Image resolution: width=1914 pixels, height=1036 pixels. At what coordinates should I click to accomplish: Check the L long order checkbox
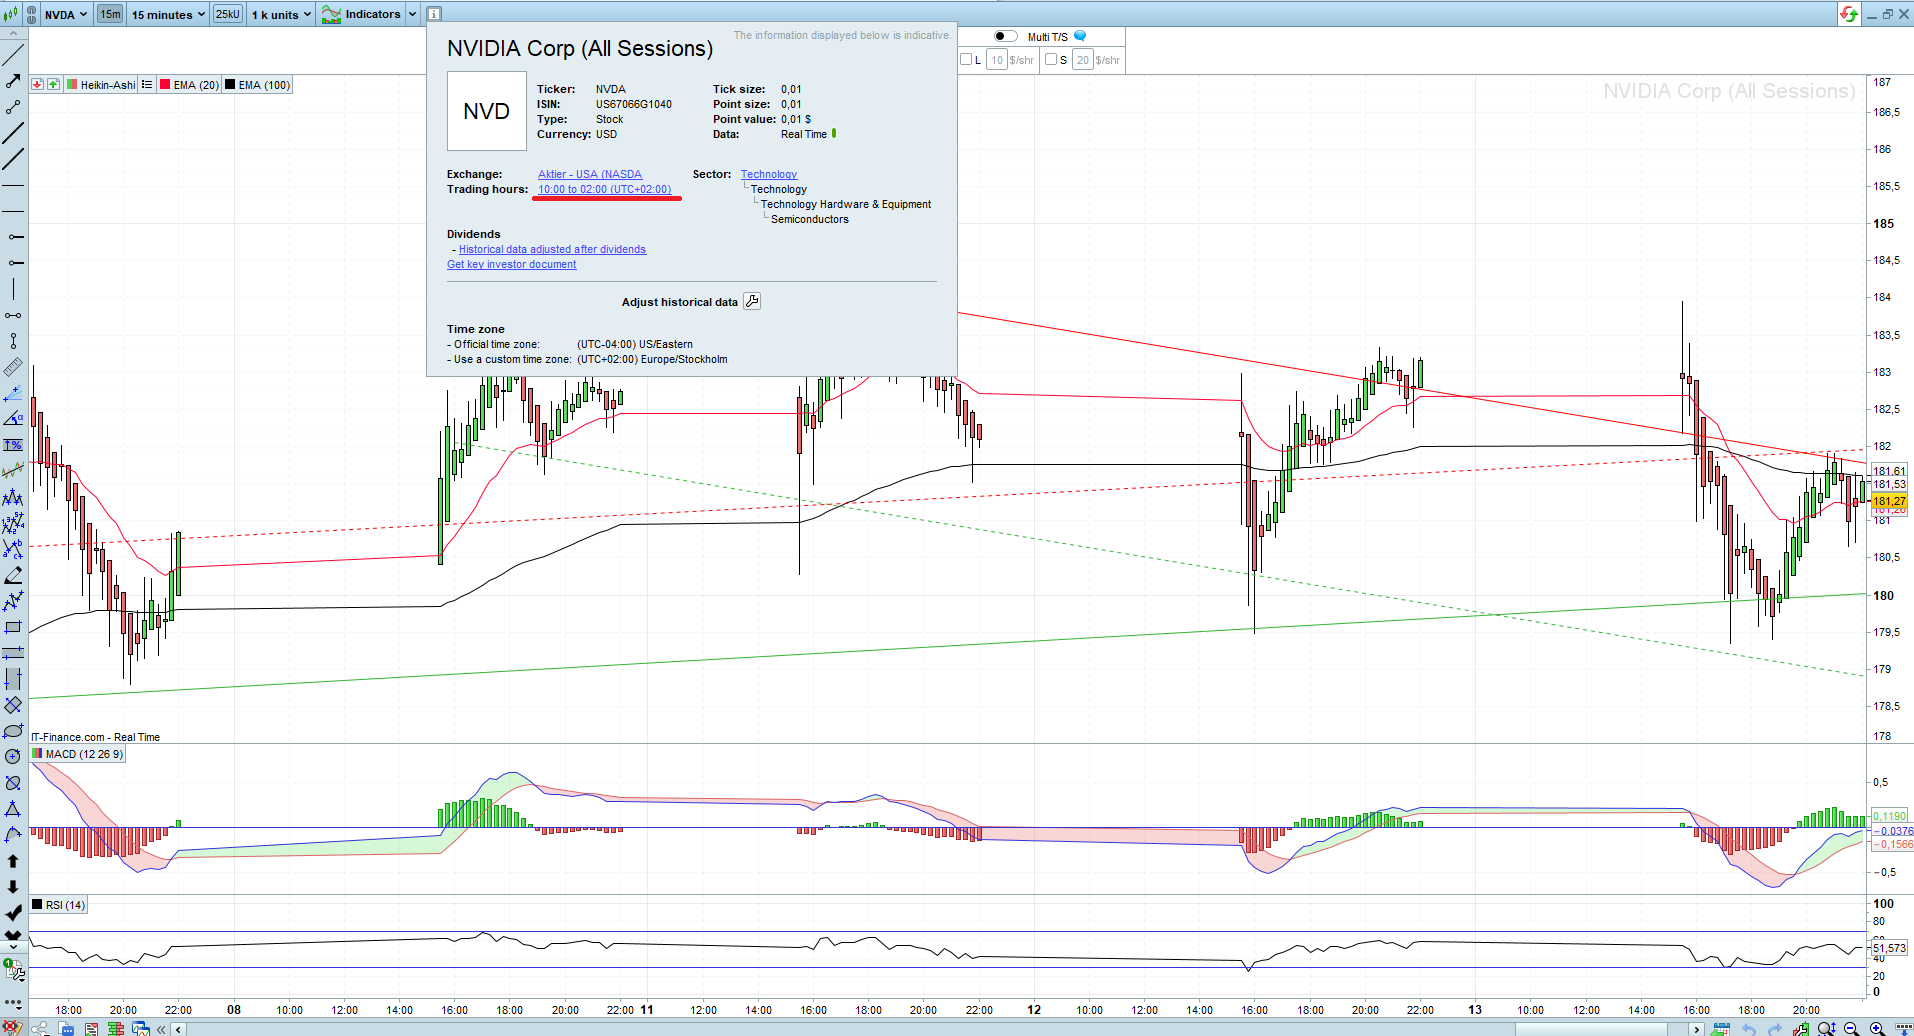[x=967, y=60]
